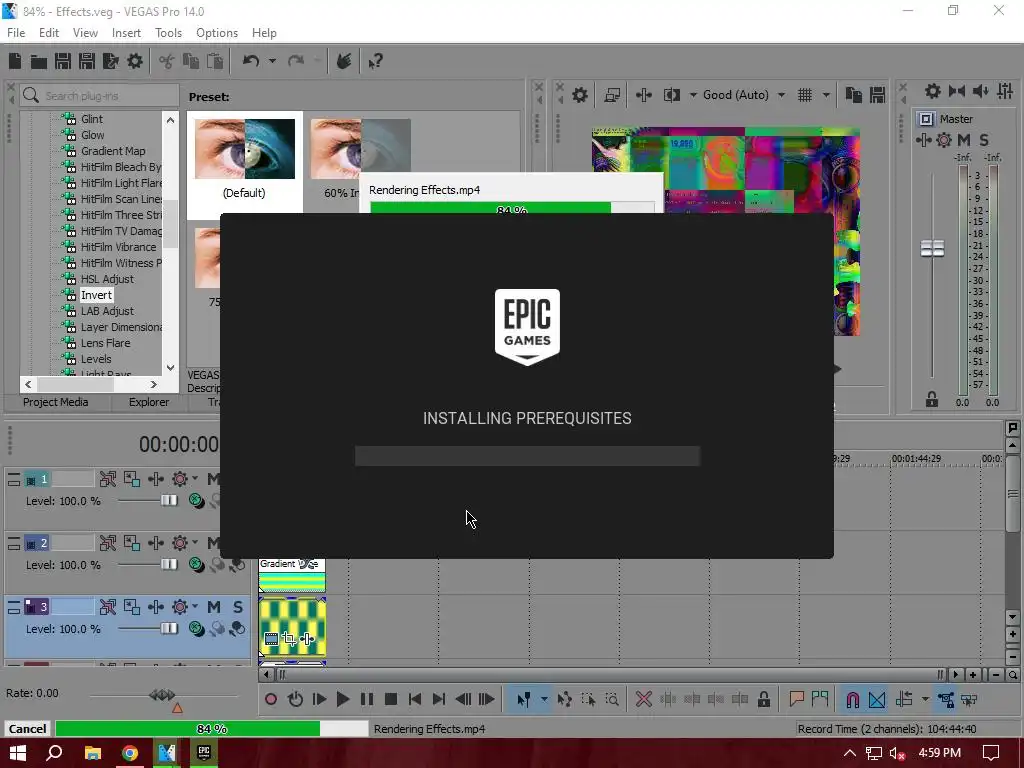This screenshot has width=1024, height=768.
Task: Save project with the first floppy icon
Action: pos(63,61)
